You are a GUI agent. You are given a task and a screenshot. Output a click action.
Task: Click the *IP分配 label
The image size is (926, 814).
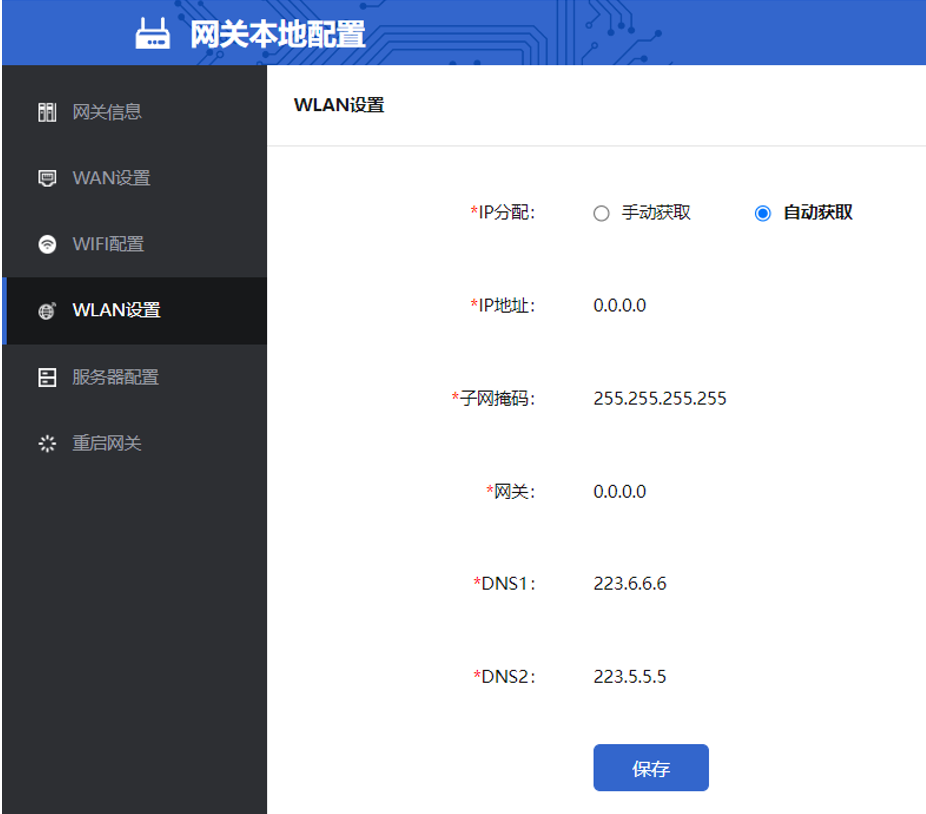point(503,212)
